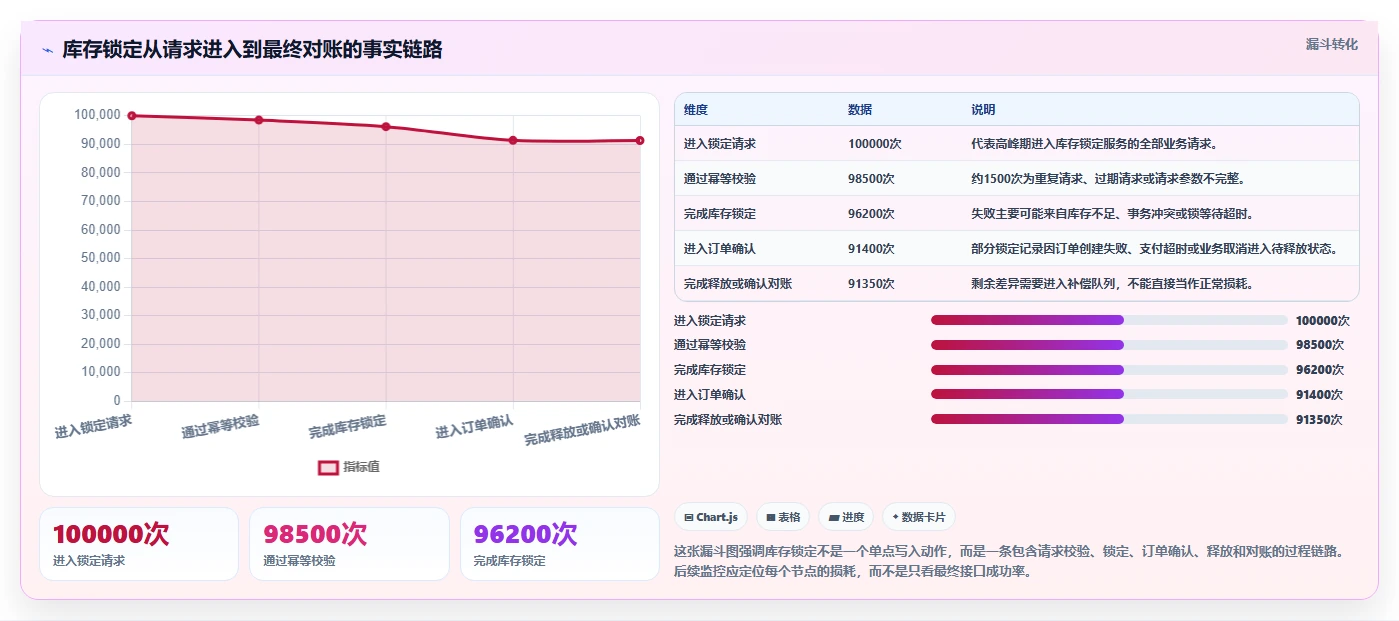Click the Chart.js tag chip

point(711,517)
